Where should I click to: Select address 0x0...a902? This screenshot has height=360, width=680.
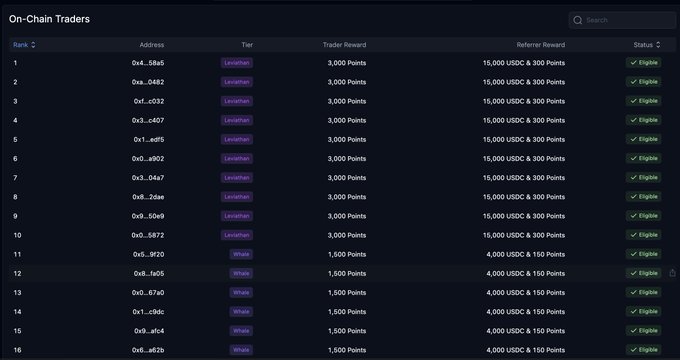(148, 158)
